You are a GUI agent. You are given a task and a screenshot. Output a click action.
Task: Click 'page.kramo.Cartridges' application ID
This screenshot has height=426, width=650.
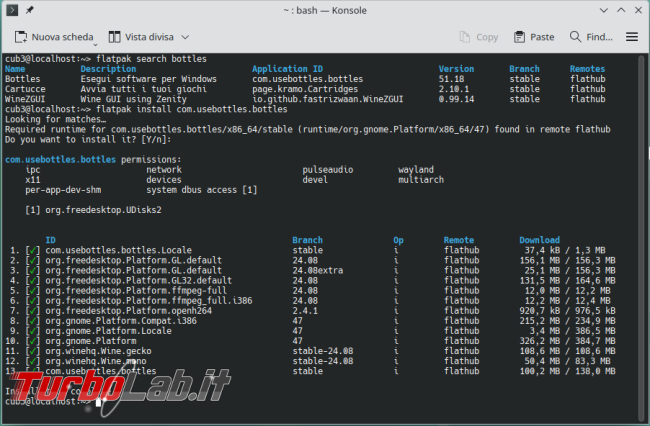[x=305, y=89]
